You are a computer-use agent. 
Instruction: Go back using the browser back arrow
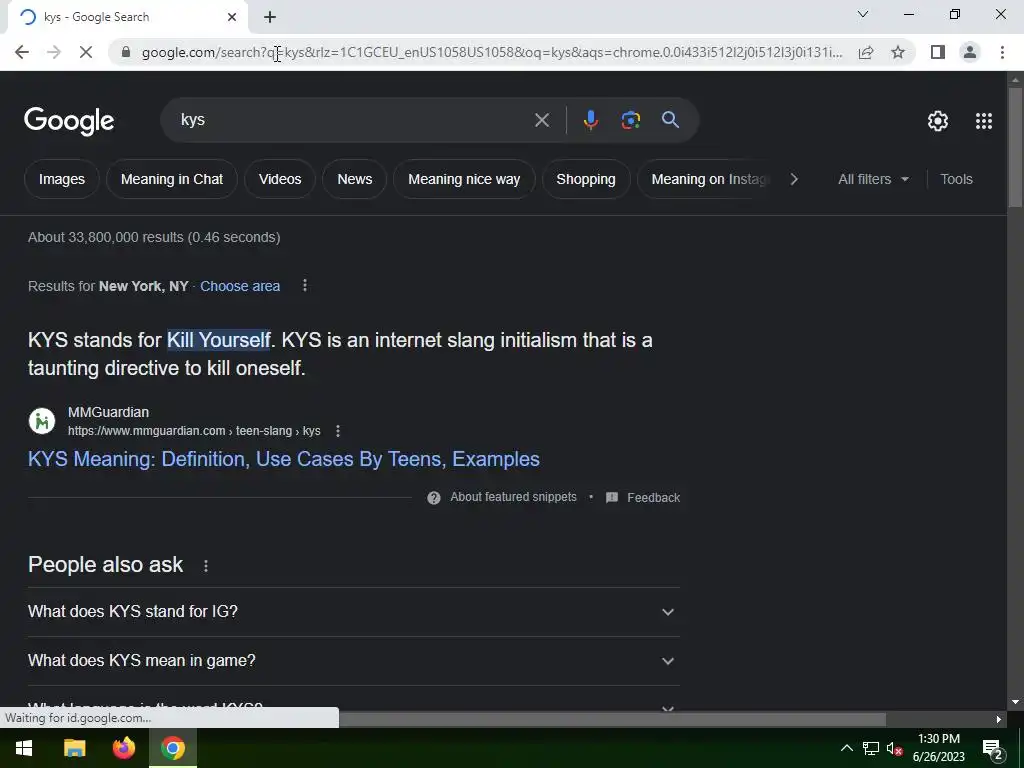click(x=22, y=52)
